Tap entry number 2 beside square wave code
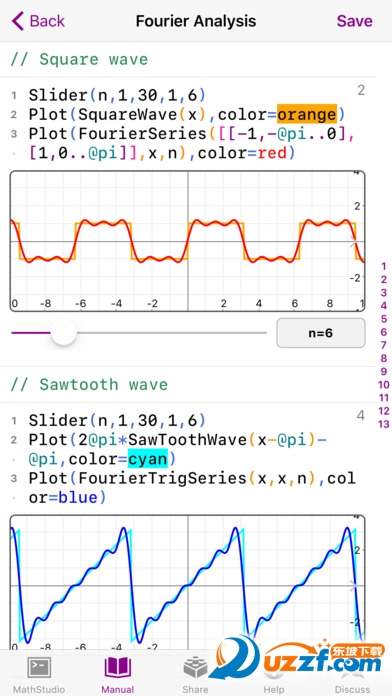Image resolution: width=392 pixels, height=696 pixels. pos(361,91)
